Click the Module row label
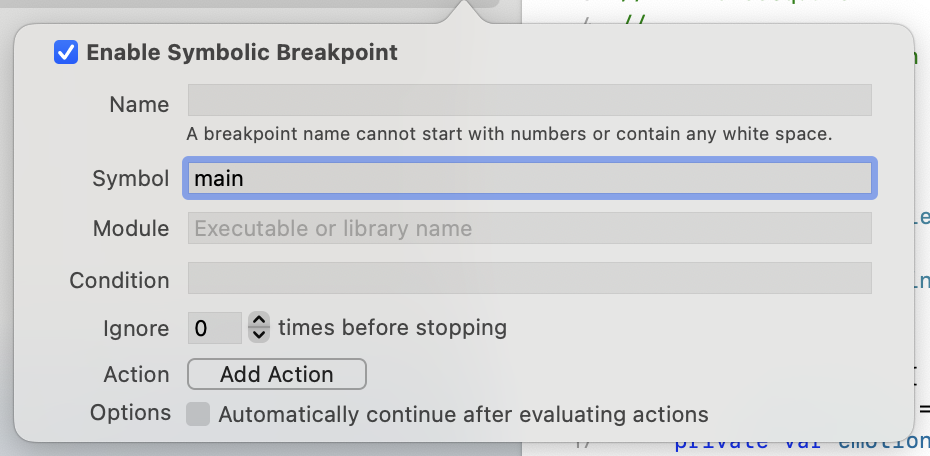Viewport: 930px width, 456px height. pyautogui.click(x=130, y=229)
